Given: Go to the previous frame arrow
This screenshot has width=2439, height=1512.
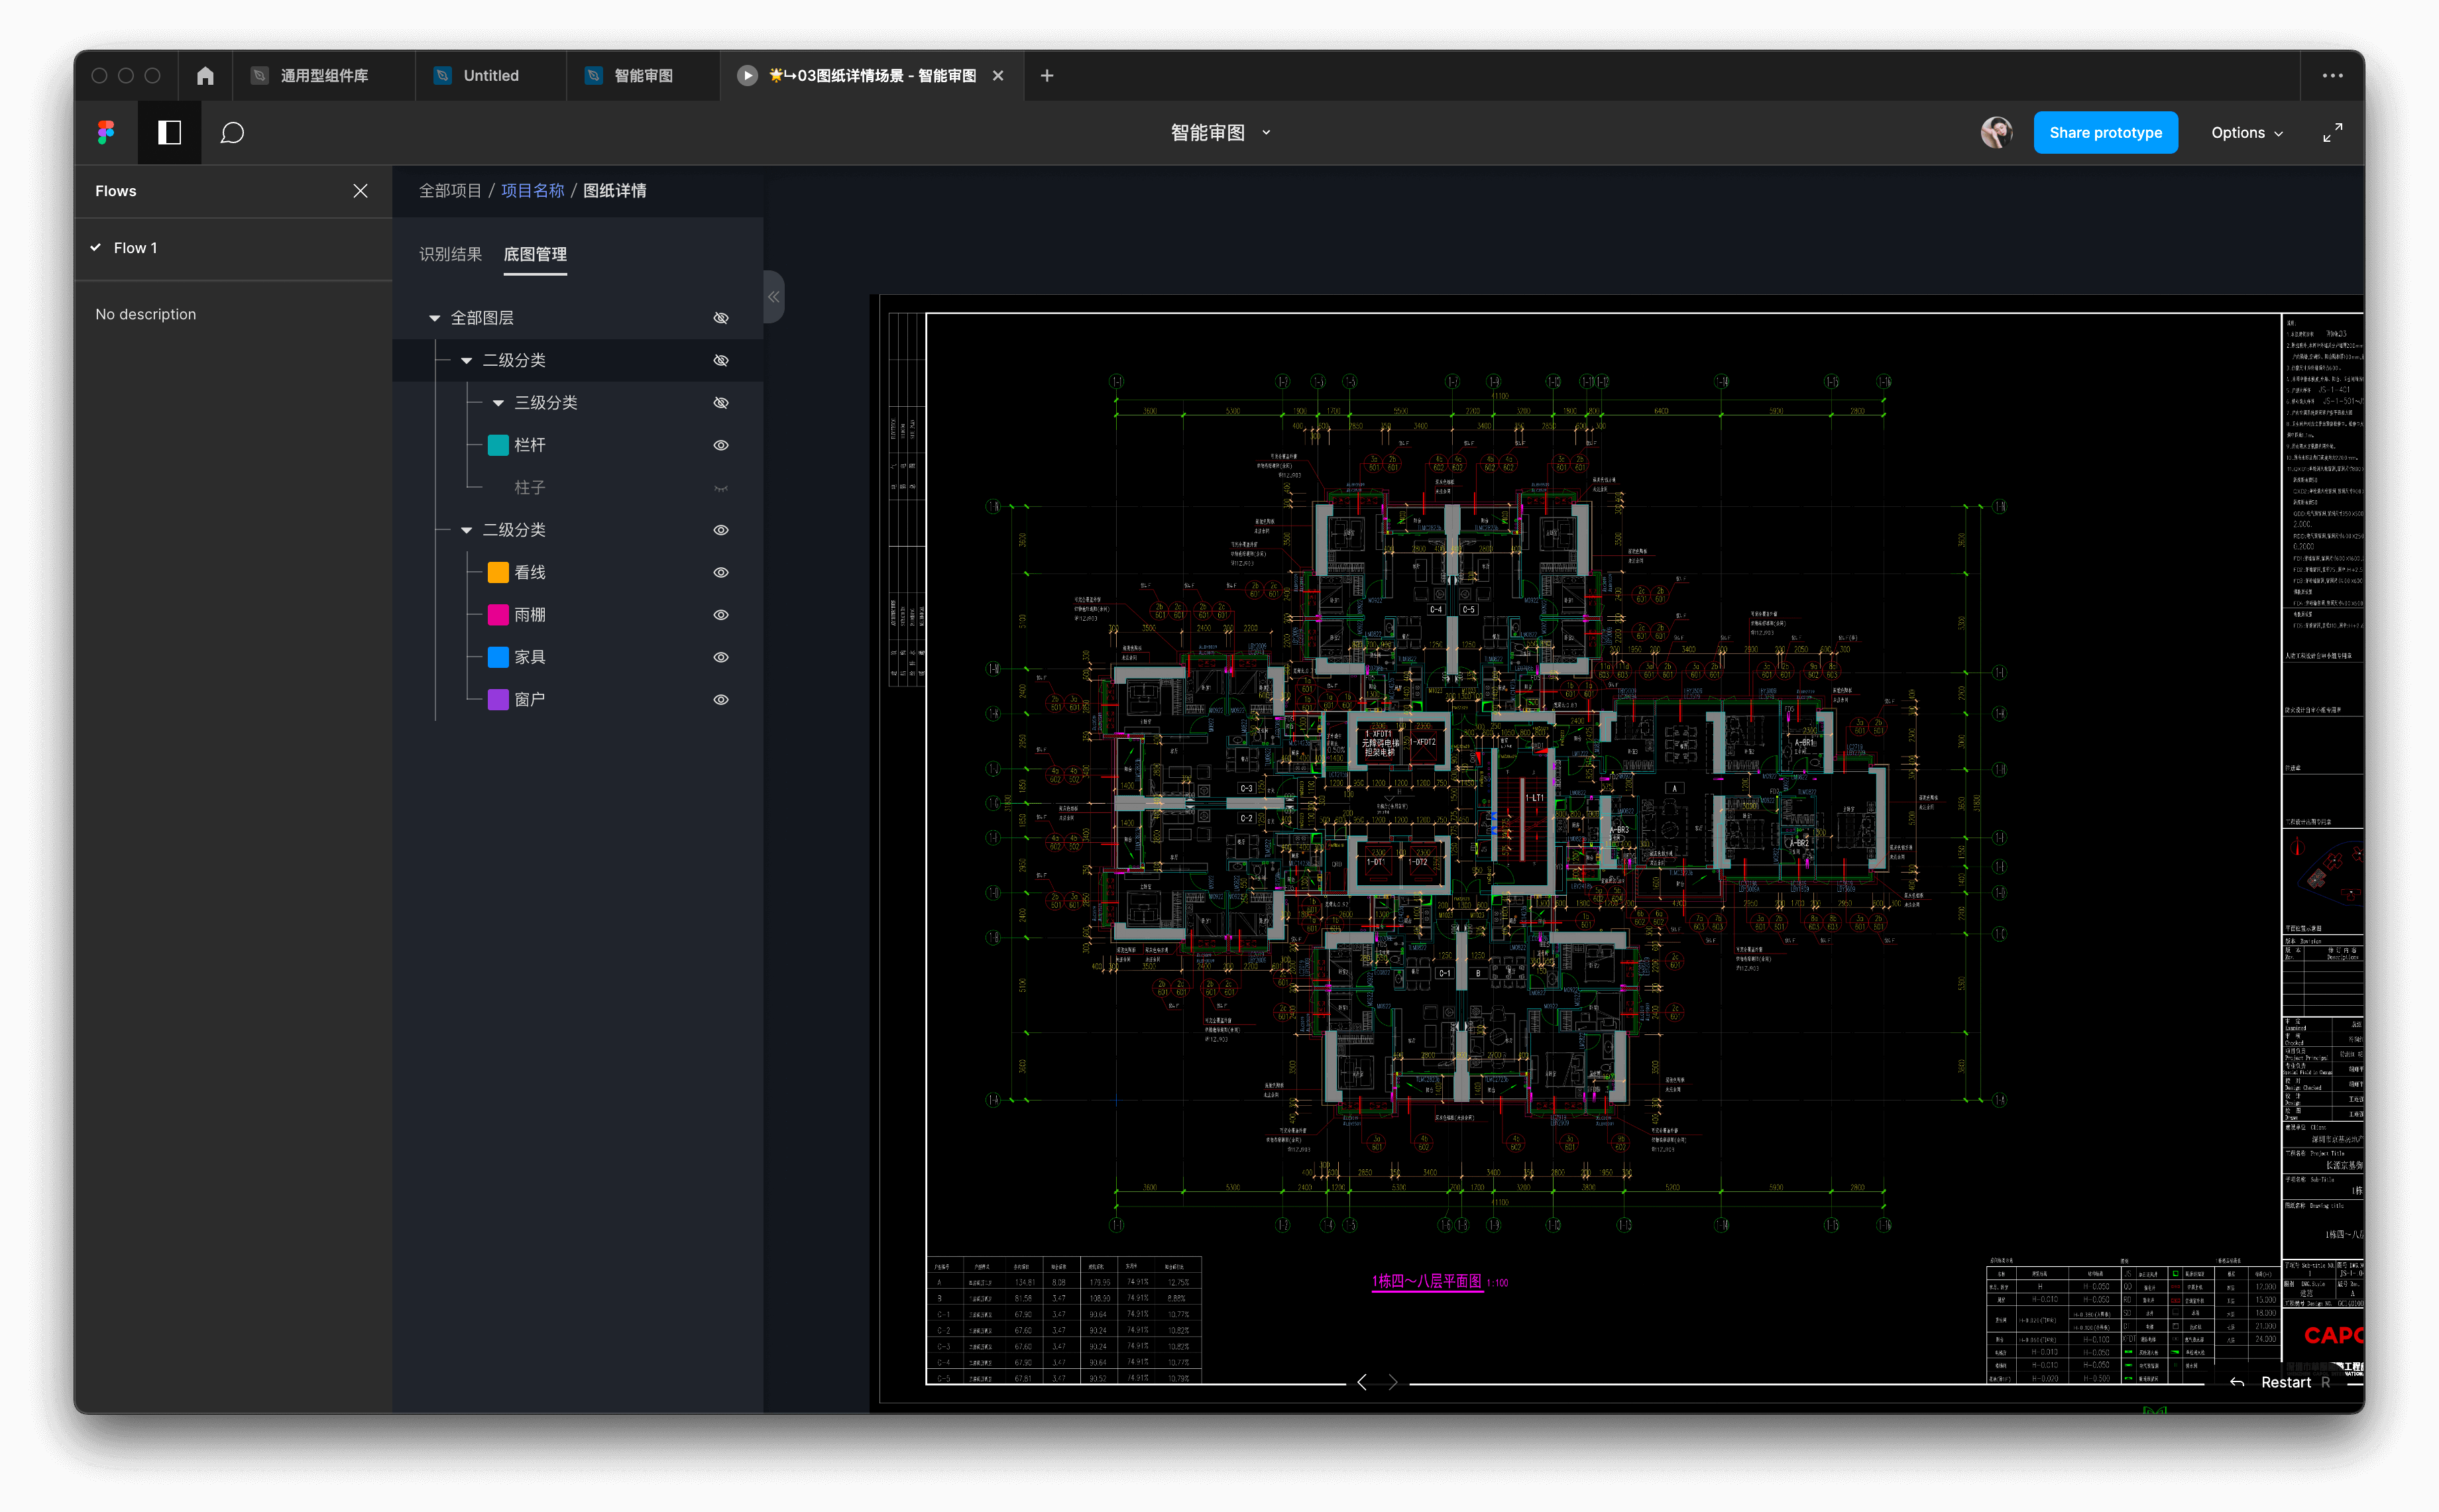Looking at the screenshot, I should (1361, 1382).
